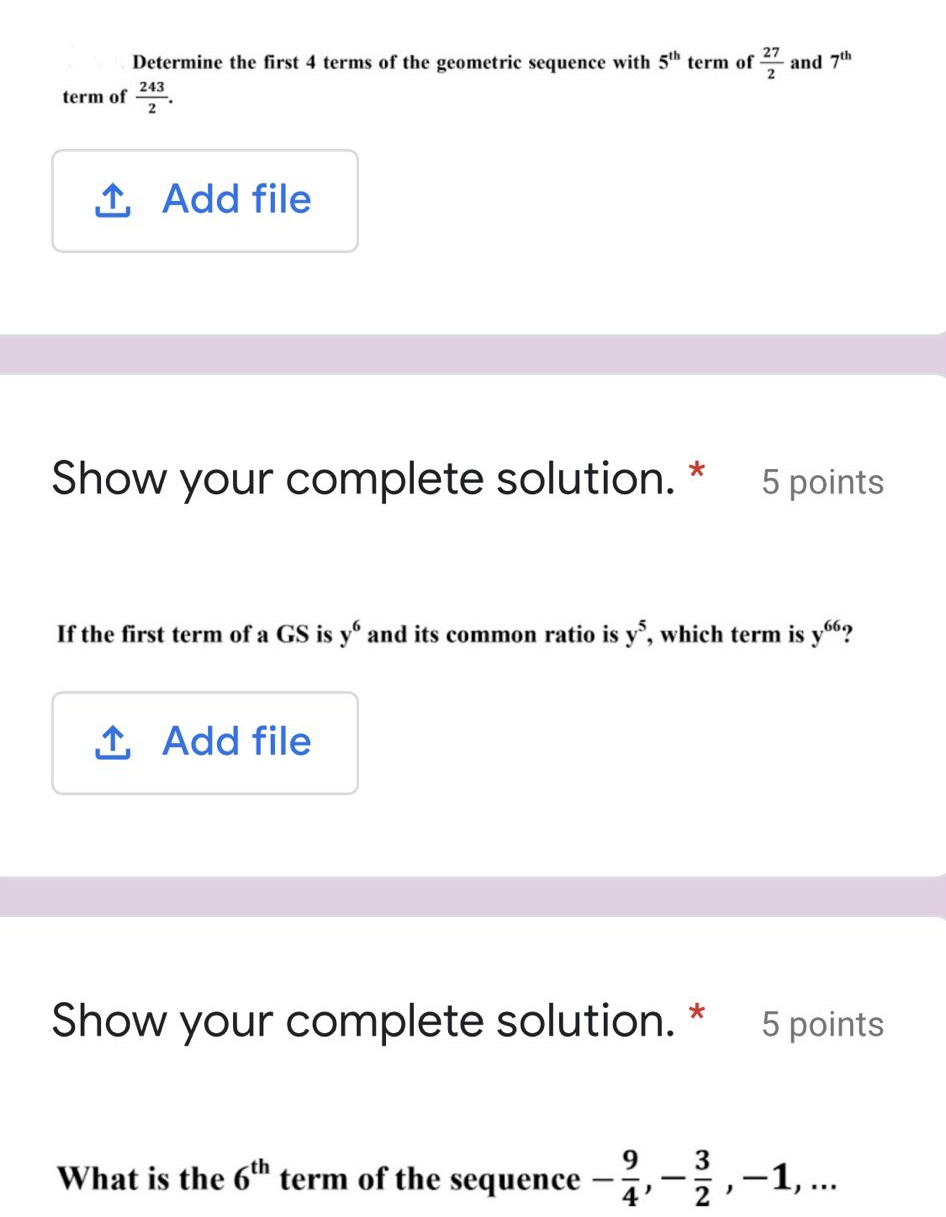946x1217 pixels.
Task: Click the red required asterisk on the first solution heading
Action: click(x=698, y=472)
